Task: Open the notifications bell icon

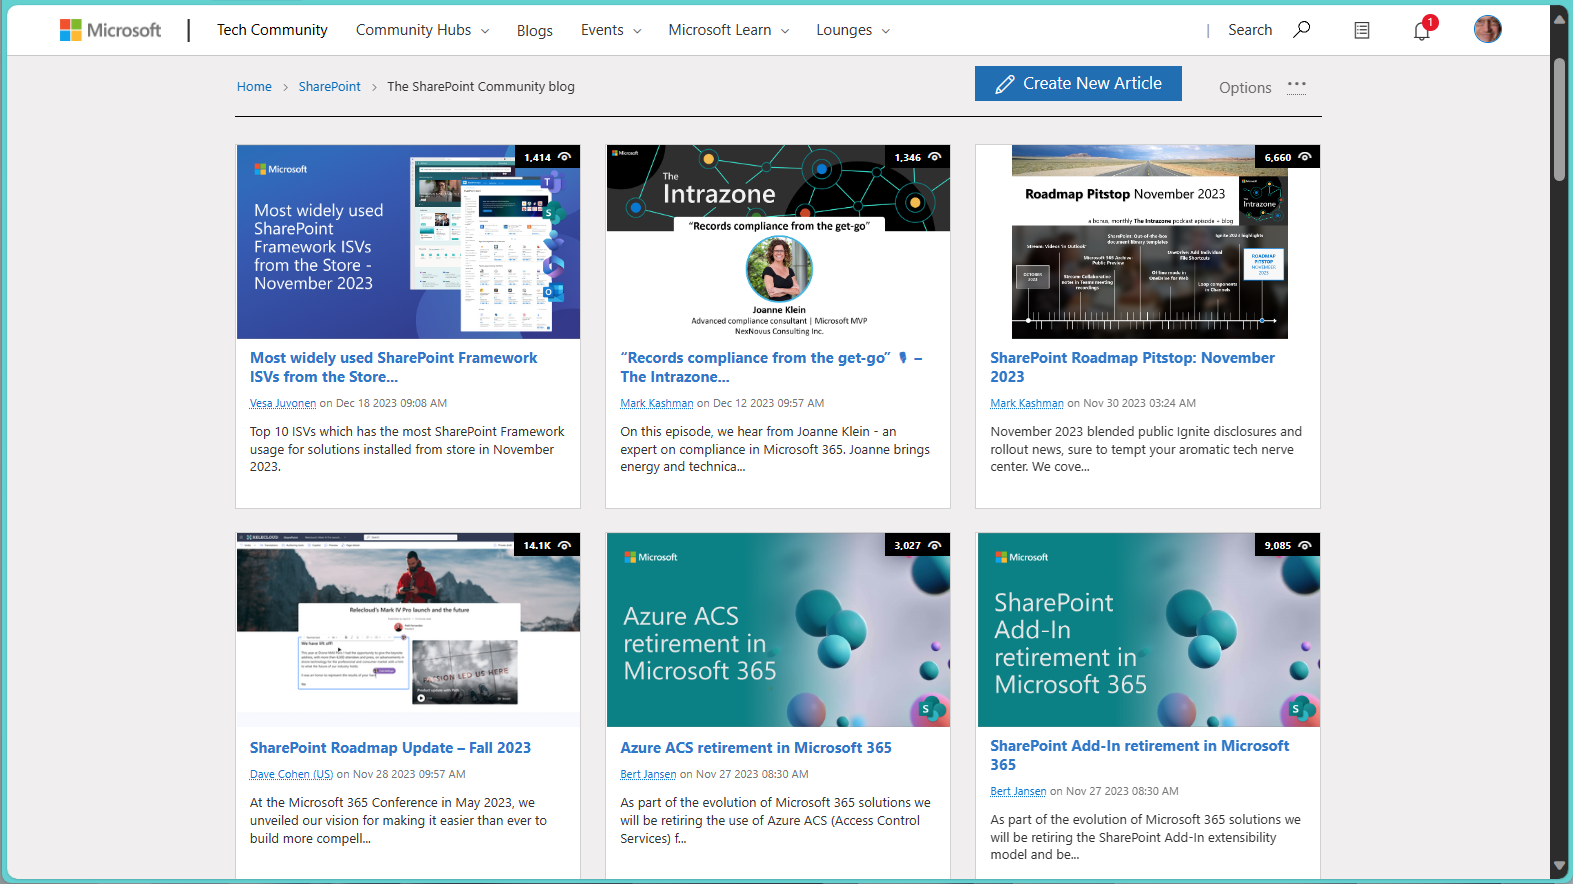Action: (x=1421, y=31)
